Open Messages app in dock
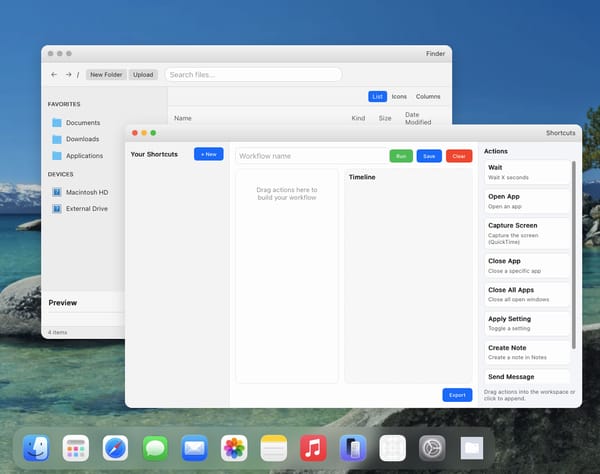This screenshot has width=600, height=474. [x=155, y=448]
